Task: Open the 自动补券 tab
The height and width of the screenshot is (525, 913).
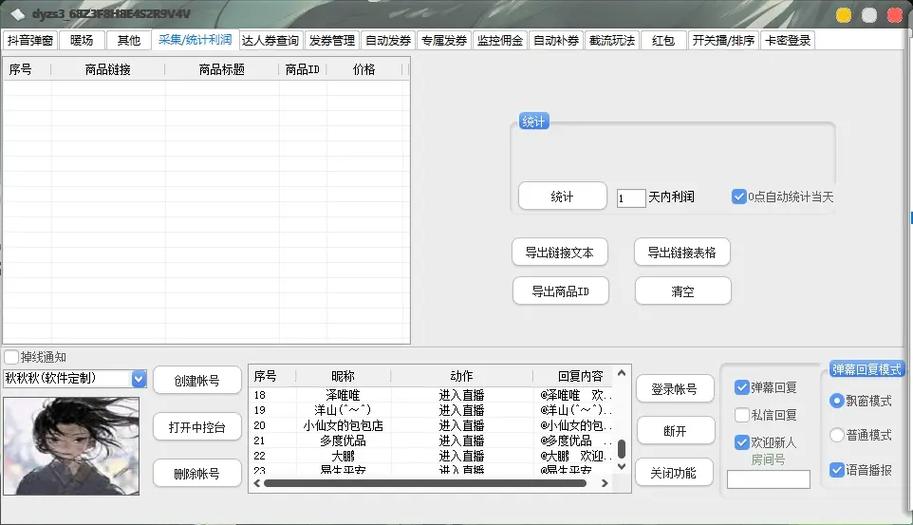Action: (x=556, y=40)
